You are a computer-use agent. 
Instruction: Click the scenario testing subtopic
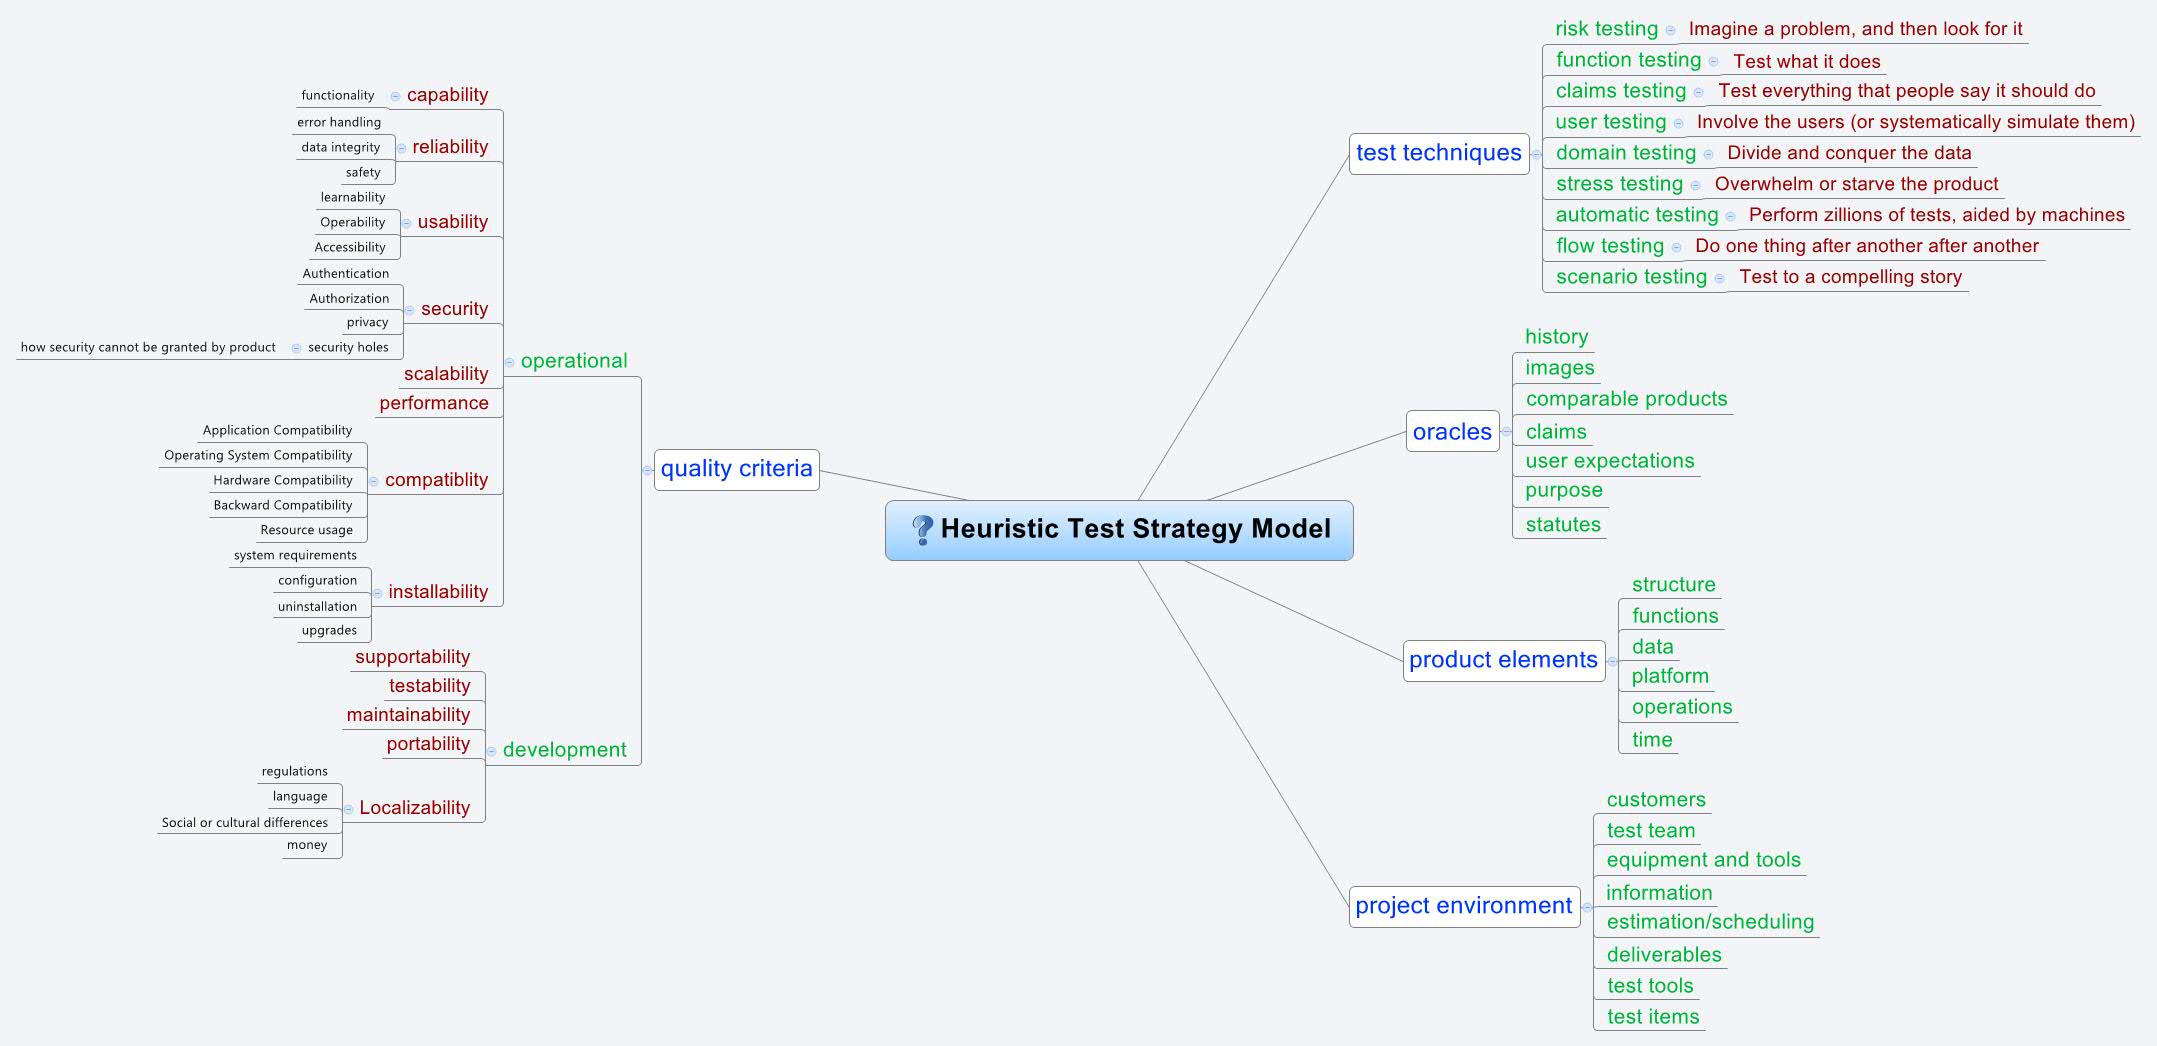point(1630,277)
